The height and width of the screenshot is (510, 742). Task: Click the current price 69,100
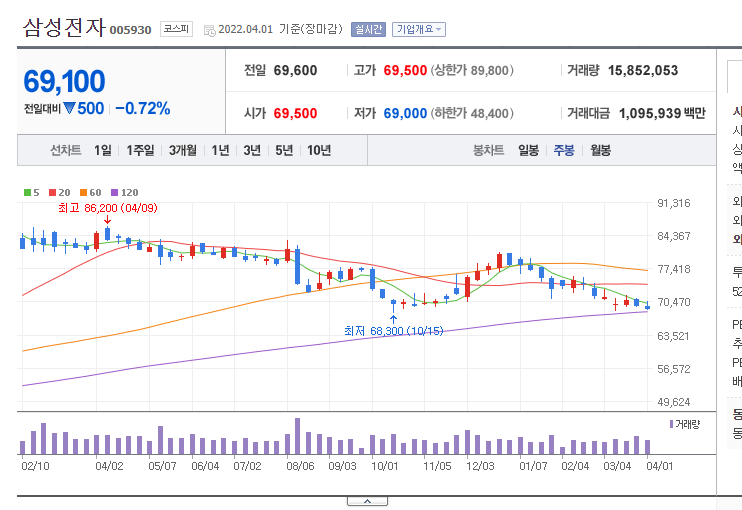point(64,81)
